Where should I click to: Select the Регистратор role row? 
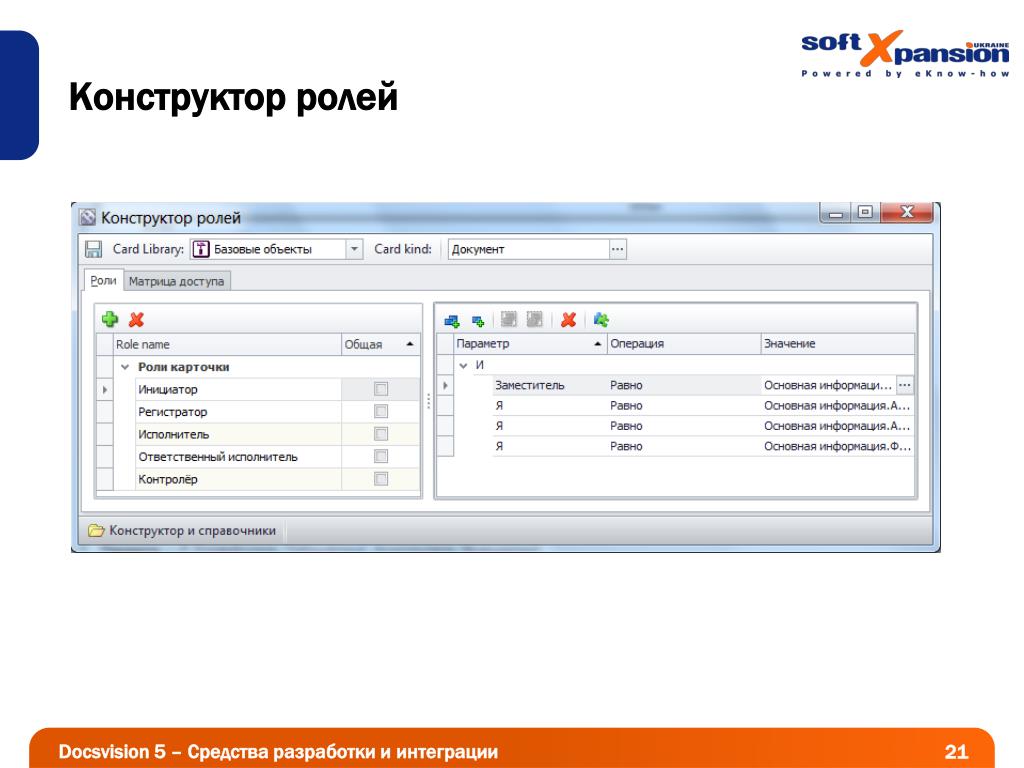[x=238, y=411]
